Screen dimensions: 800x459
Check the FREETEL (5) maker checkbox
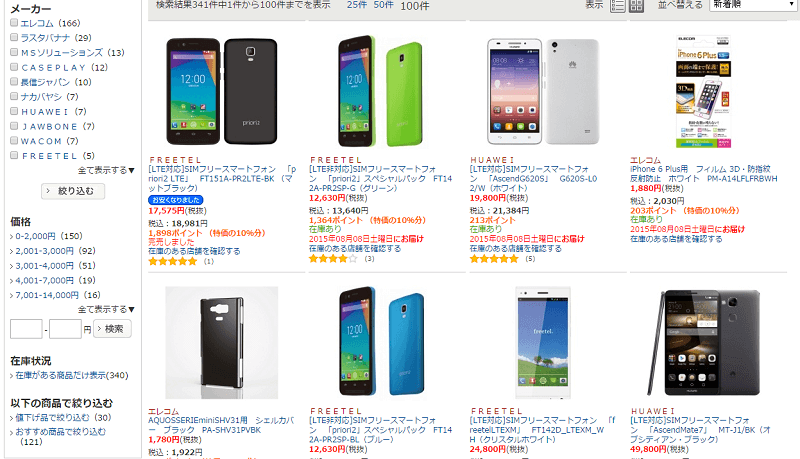(14, 155)
